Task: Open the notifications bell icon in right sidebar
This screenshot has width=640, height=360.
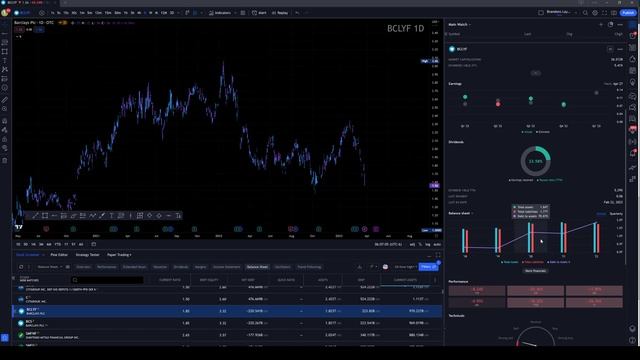Action: (633, 153)
